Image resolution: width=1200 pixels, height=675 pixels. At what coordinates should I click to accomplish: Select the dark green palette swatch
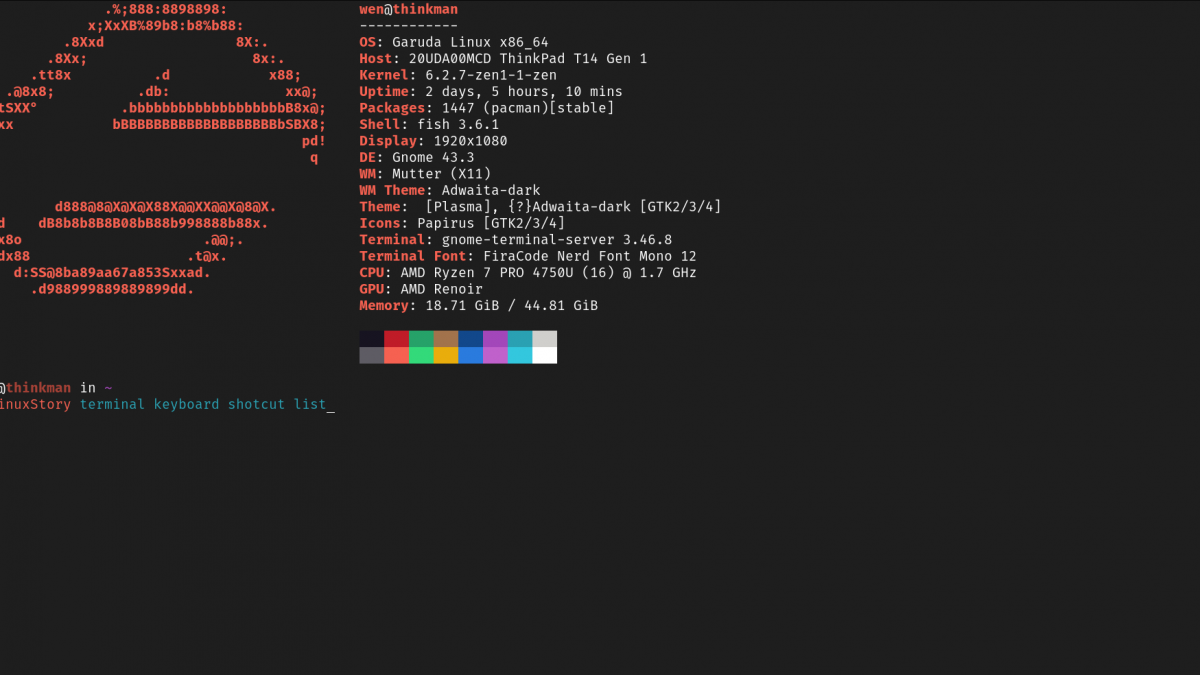(421, 339)
